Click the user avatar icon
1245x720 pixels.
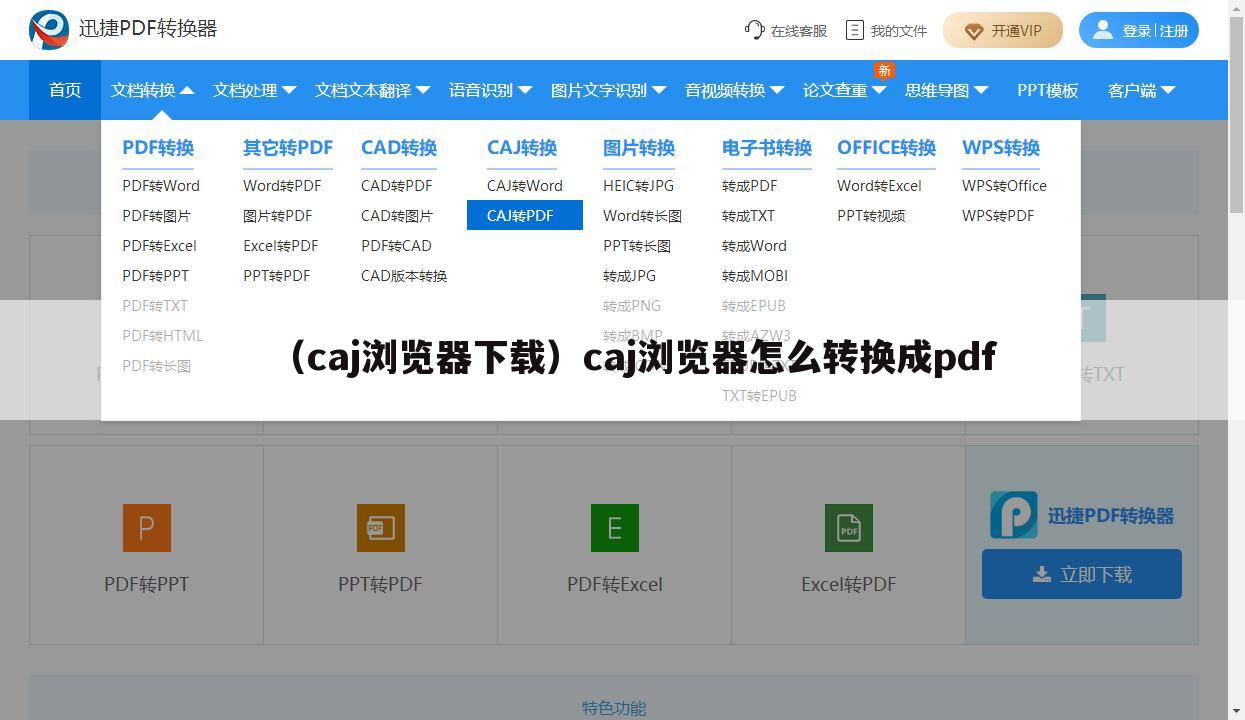(1102, 30)
